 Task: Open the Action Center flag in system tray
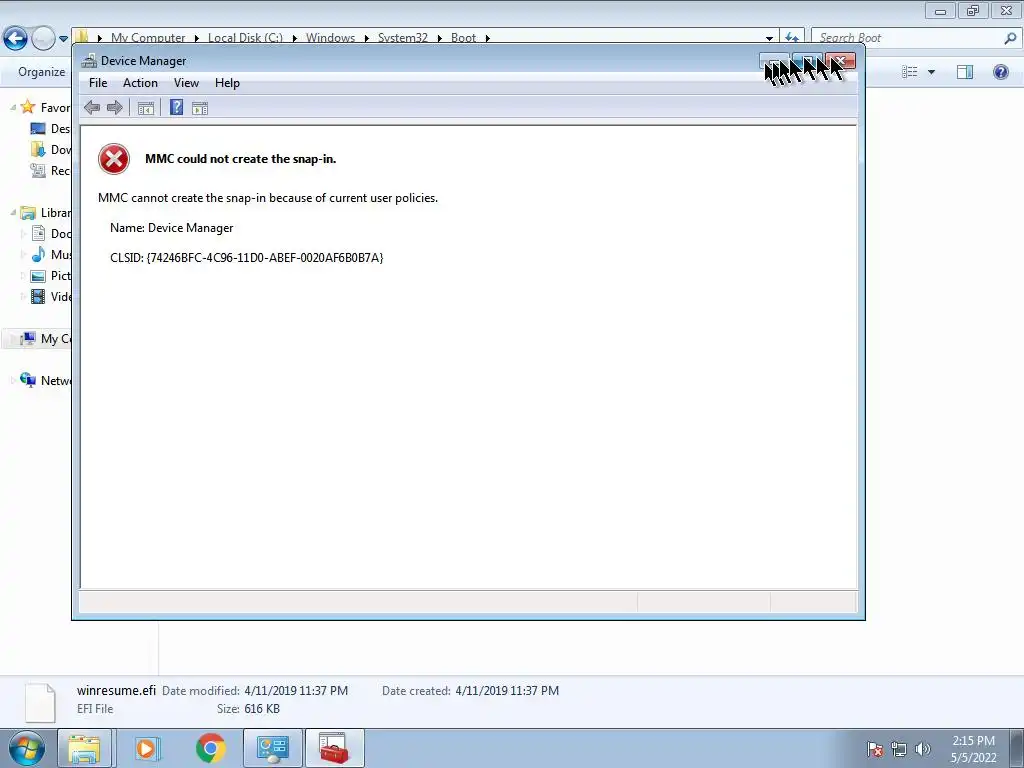(875, 749)
